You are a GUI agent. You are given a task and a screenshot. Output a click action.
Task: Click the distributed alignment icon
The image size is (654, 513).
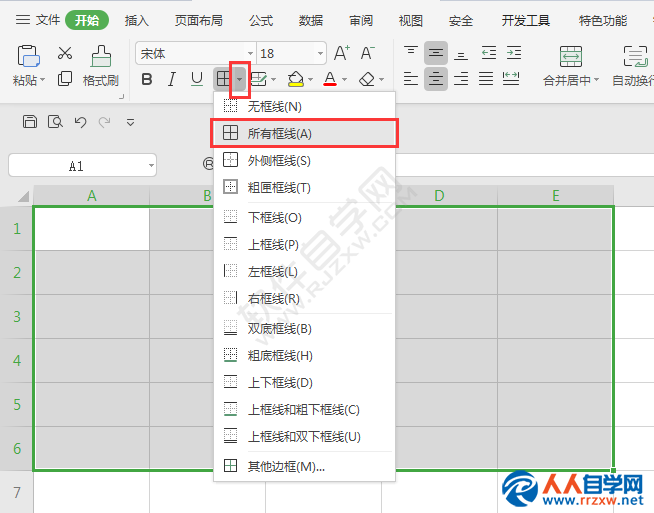click(x=511, y=78)
